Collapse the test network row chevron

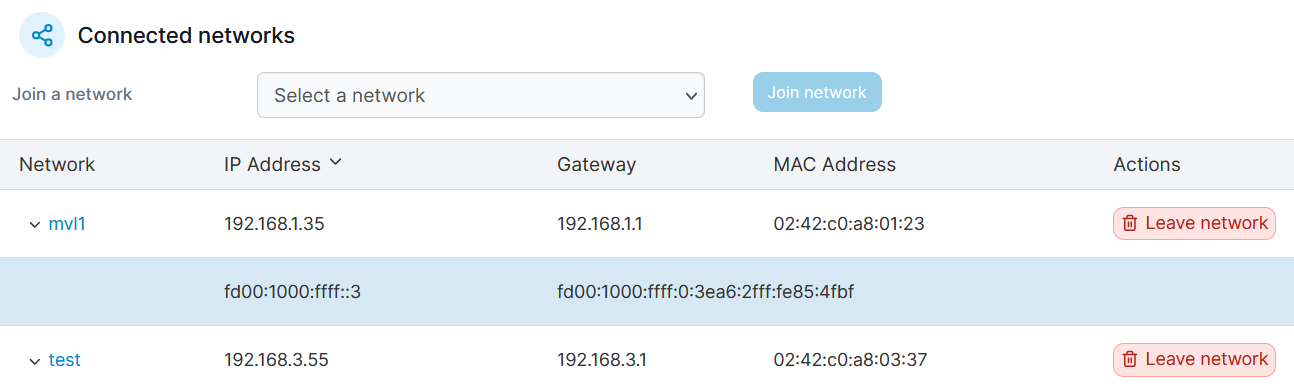click(x=35, y=361)
